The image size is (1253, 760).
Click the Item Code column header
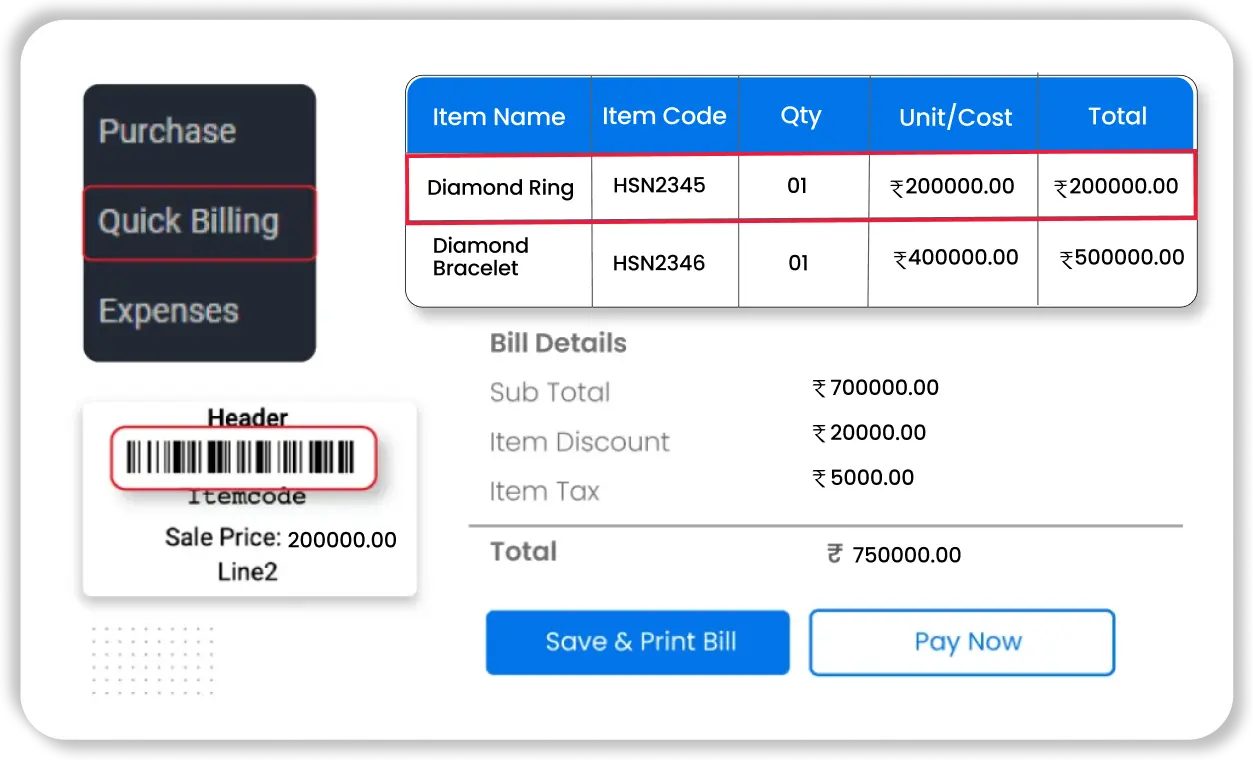[x=664, y=115]
